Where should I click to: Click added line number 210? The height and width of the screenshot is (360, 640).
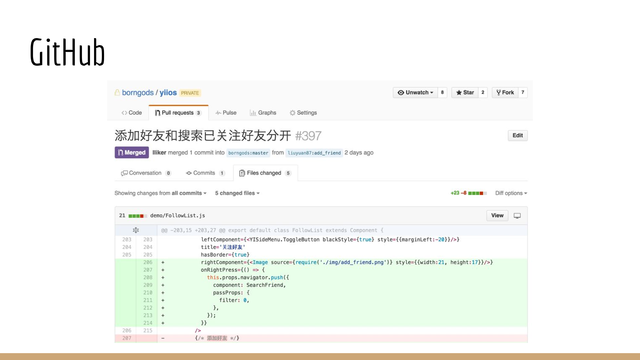coord(147,293)
